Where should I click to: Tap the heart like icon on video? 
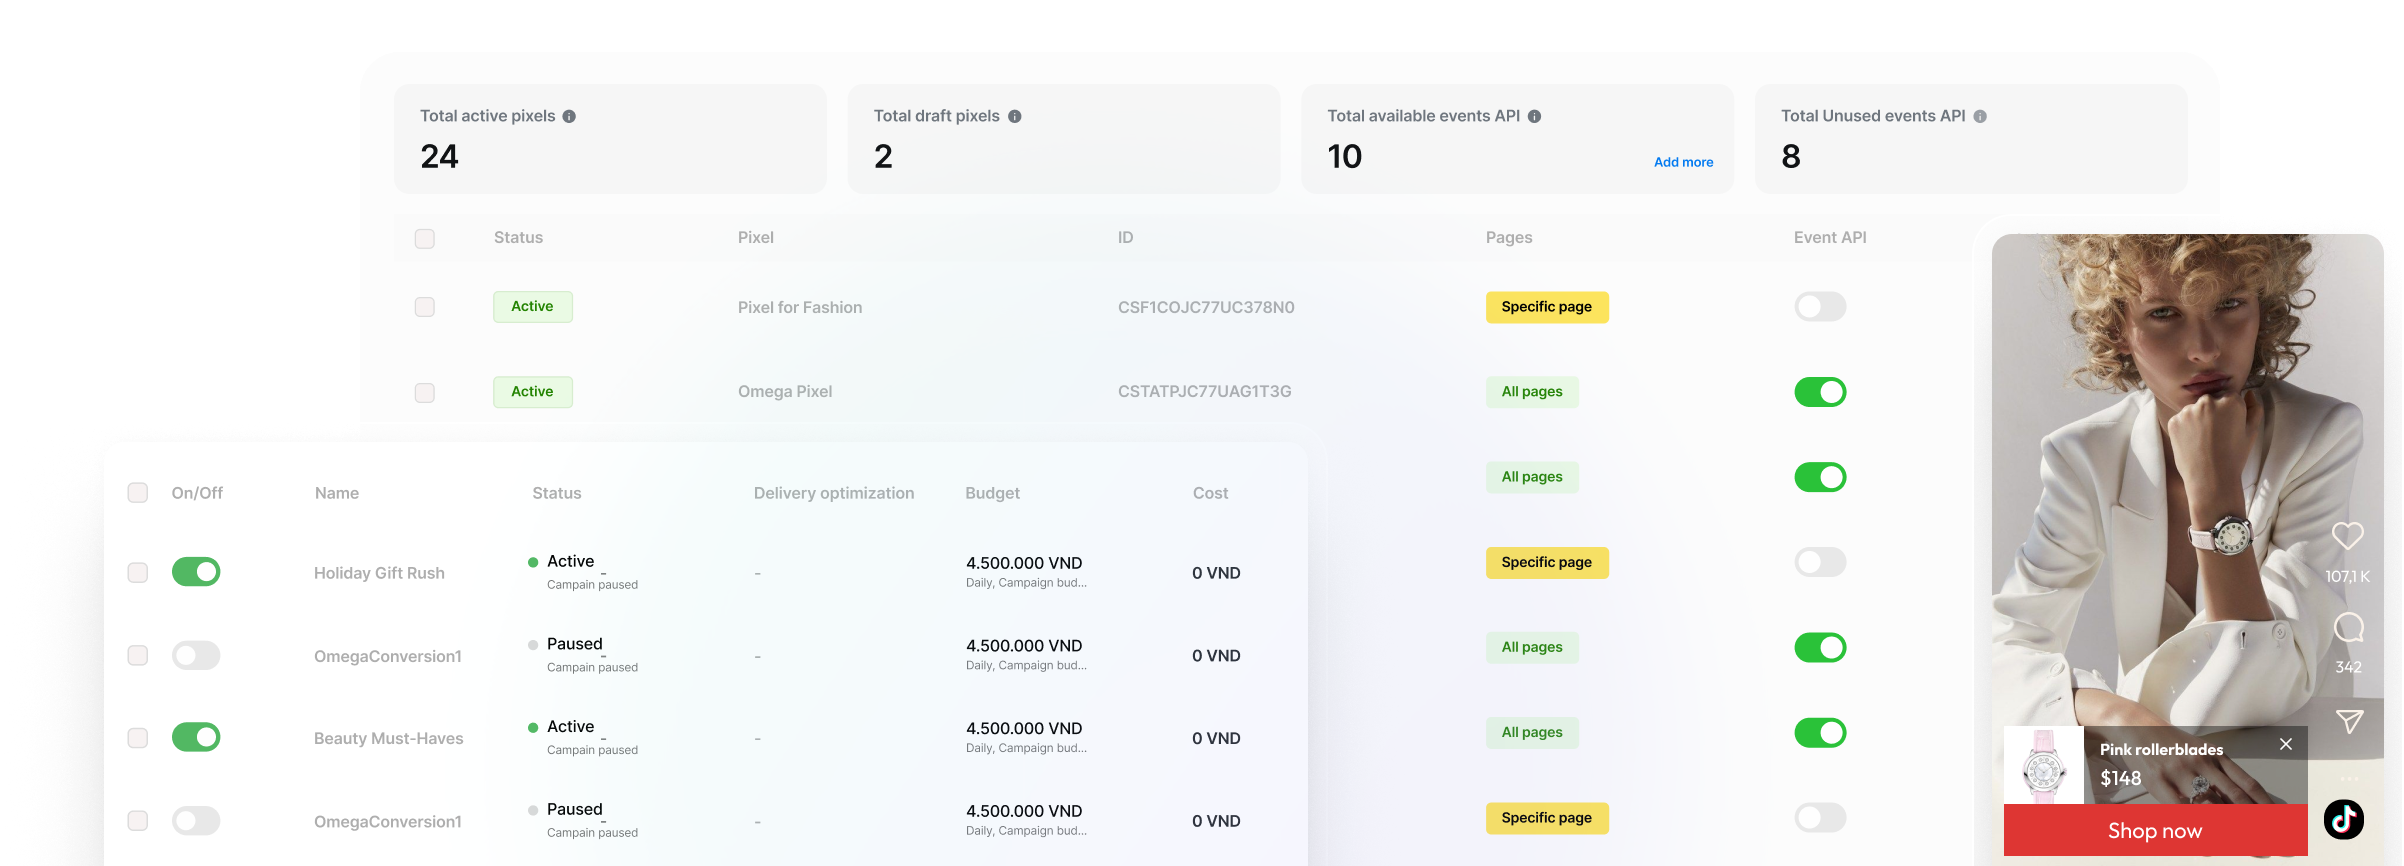[x=2347, y=536]
